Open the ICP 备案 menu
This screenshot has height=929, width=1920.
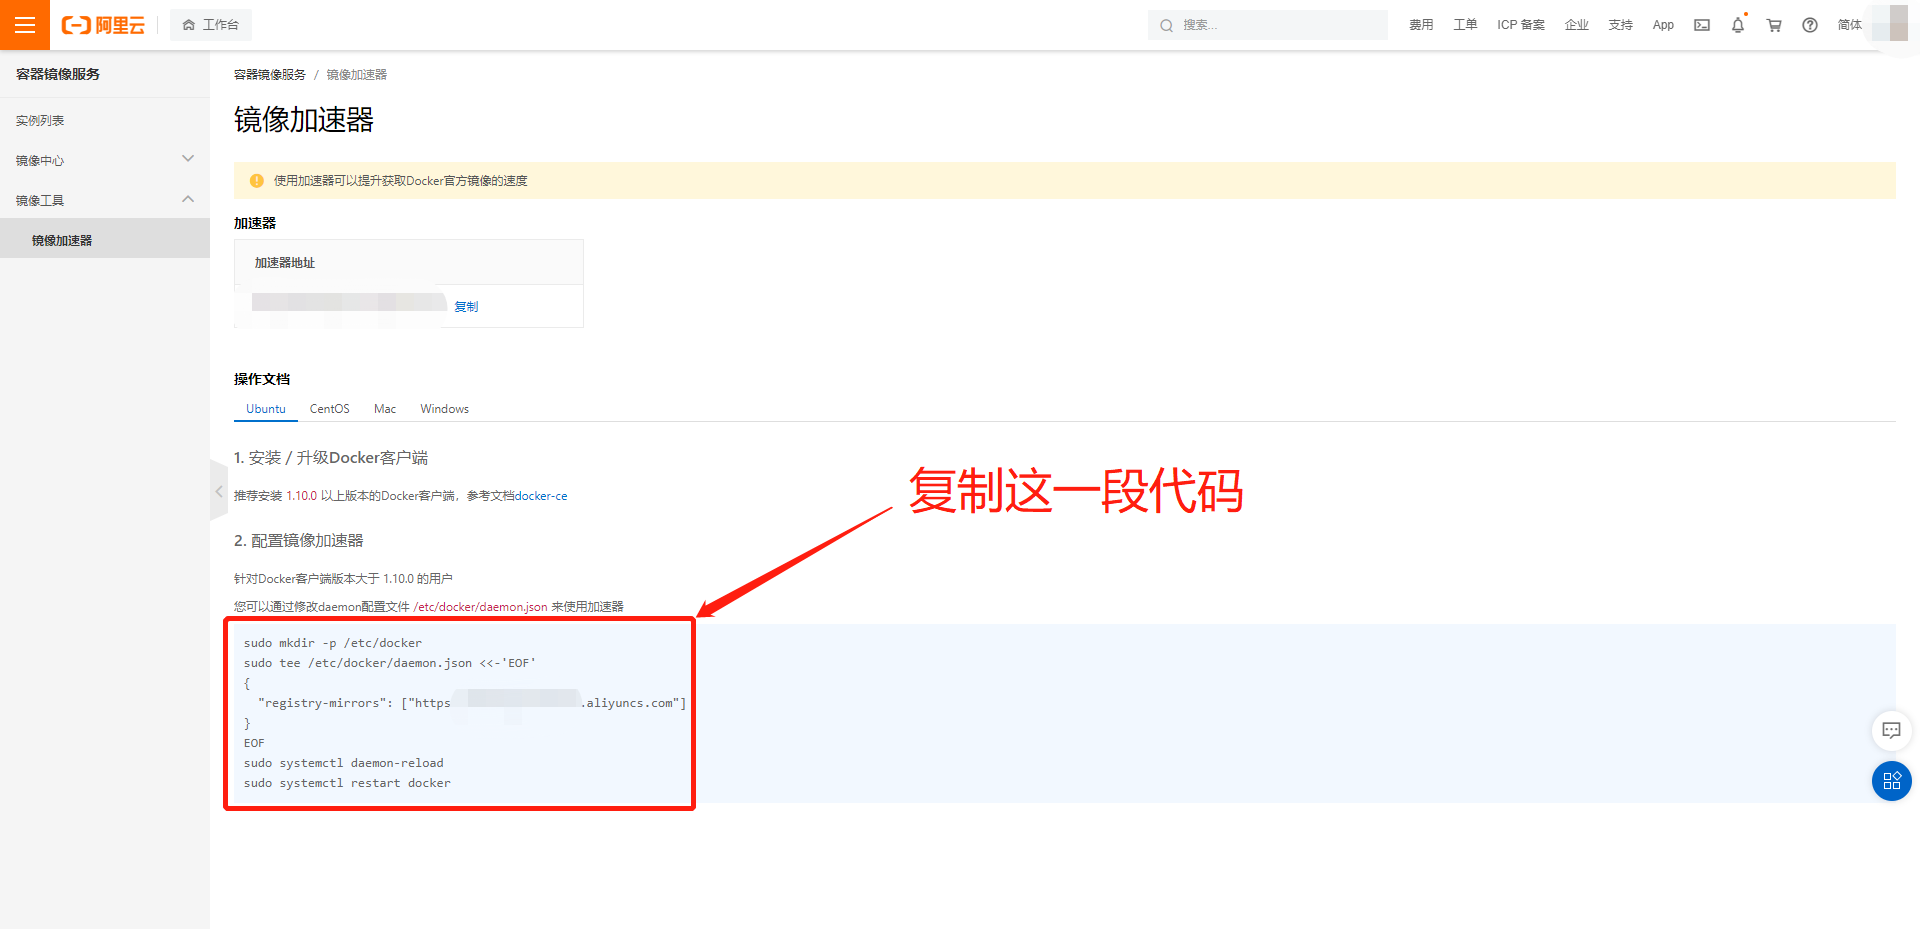tap(1521, 25)
